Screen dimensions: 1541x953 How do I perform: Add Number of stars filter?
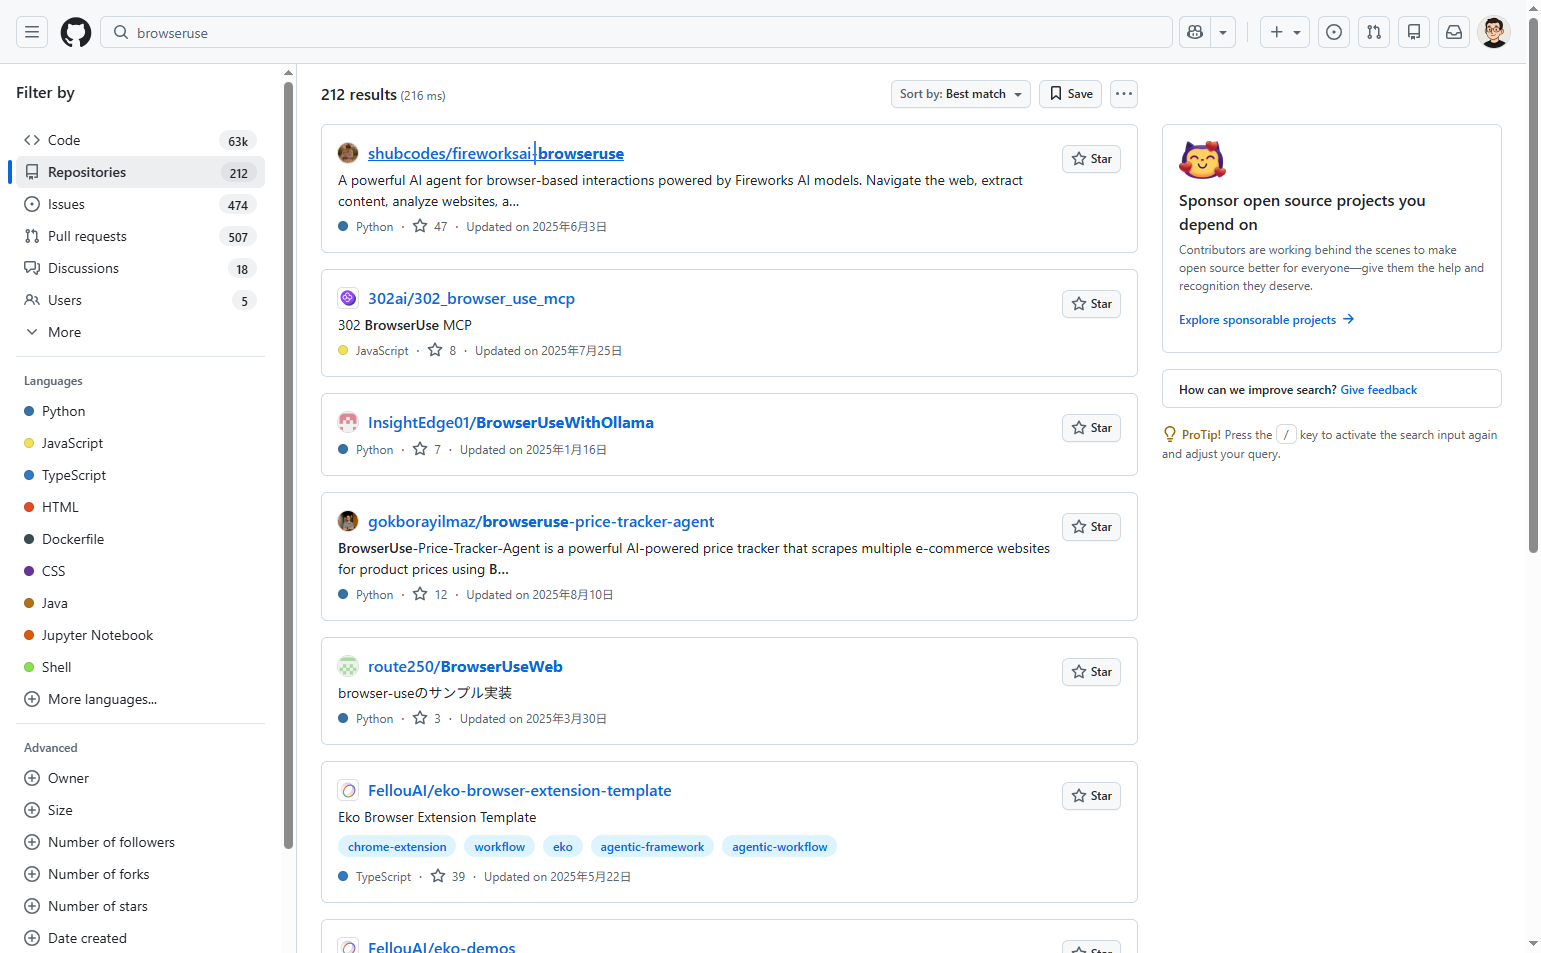coord(140,906)
